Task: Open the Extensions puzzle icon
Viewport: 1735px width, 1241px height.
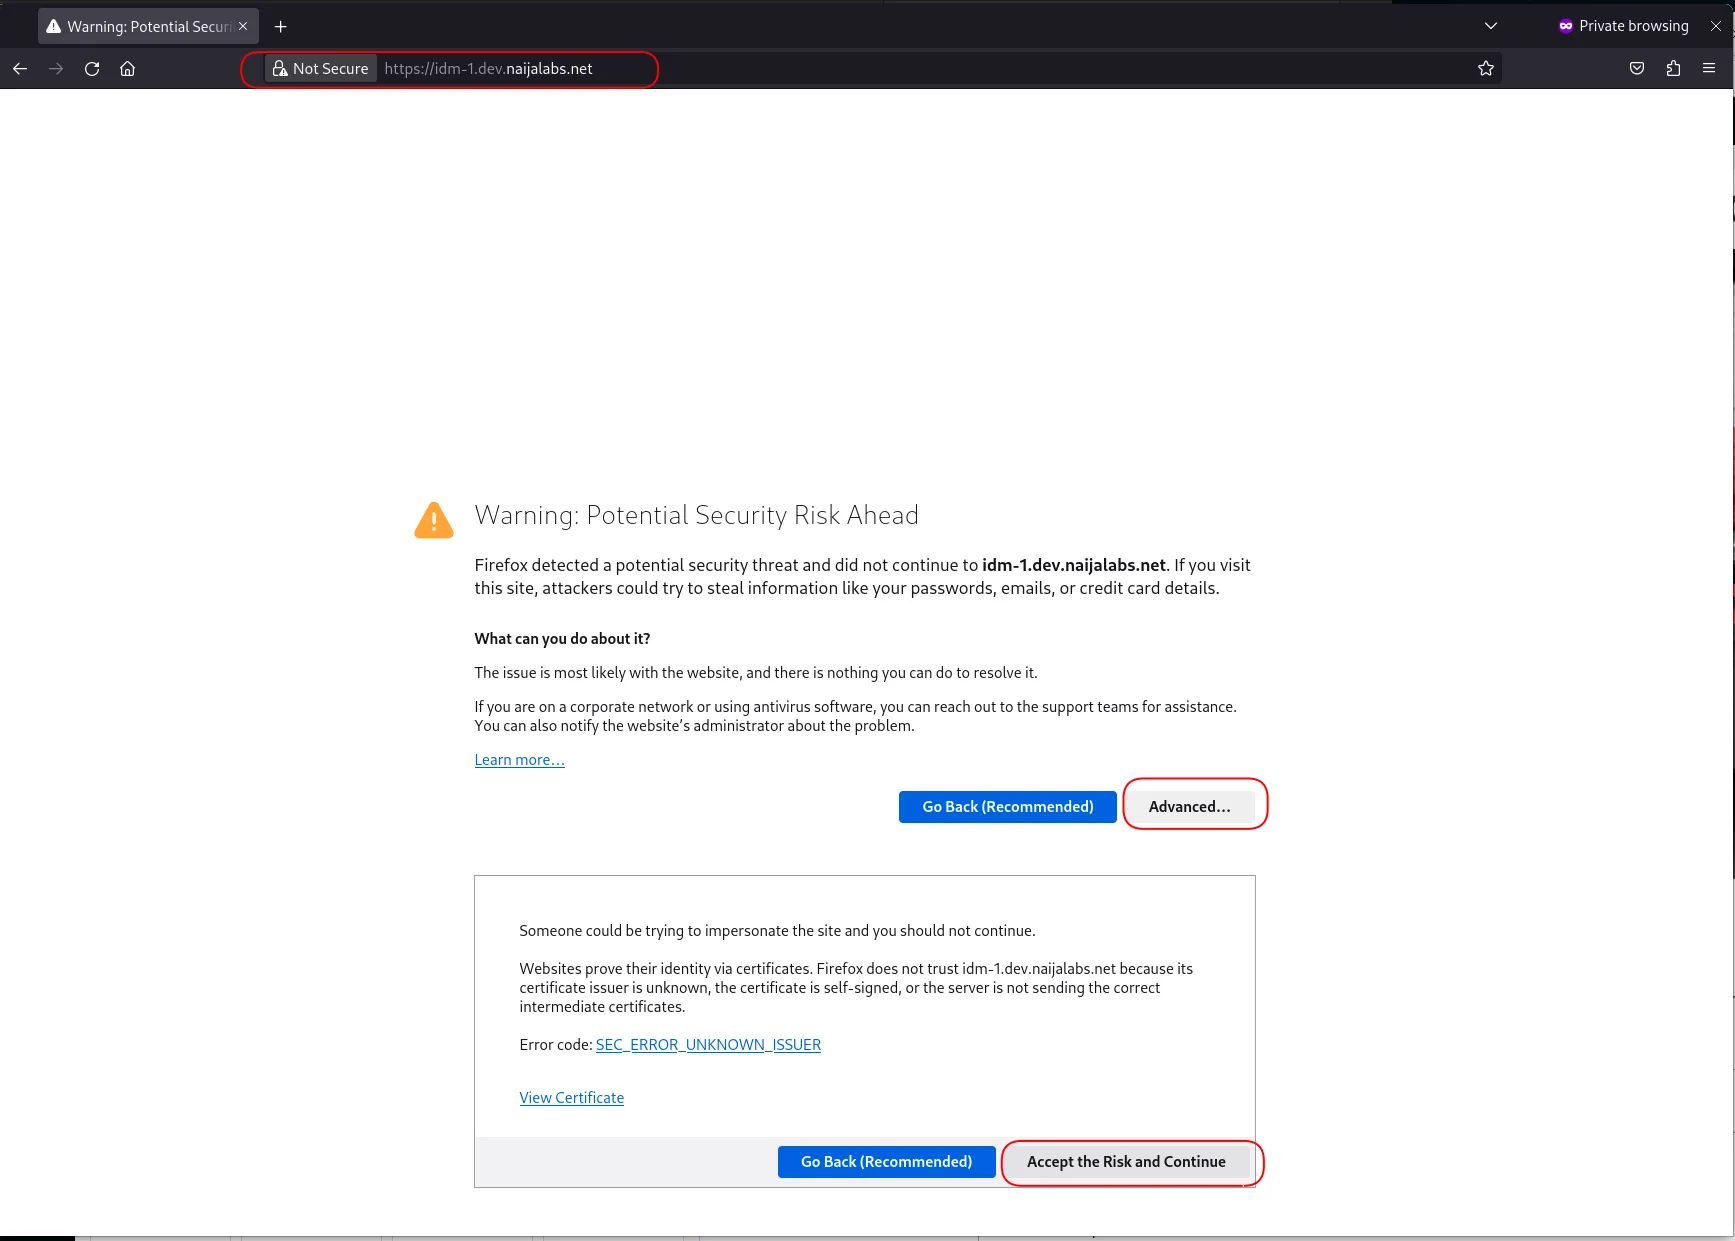Action: click(x=1673, y=69)
